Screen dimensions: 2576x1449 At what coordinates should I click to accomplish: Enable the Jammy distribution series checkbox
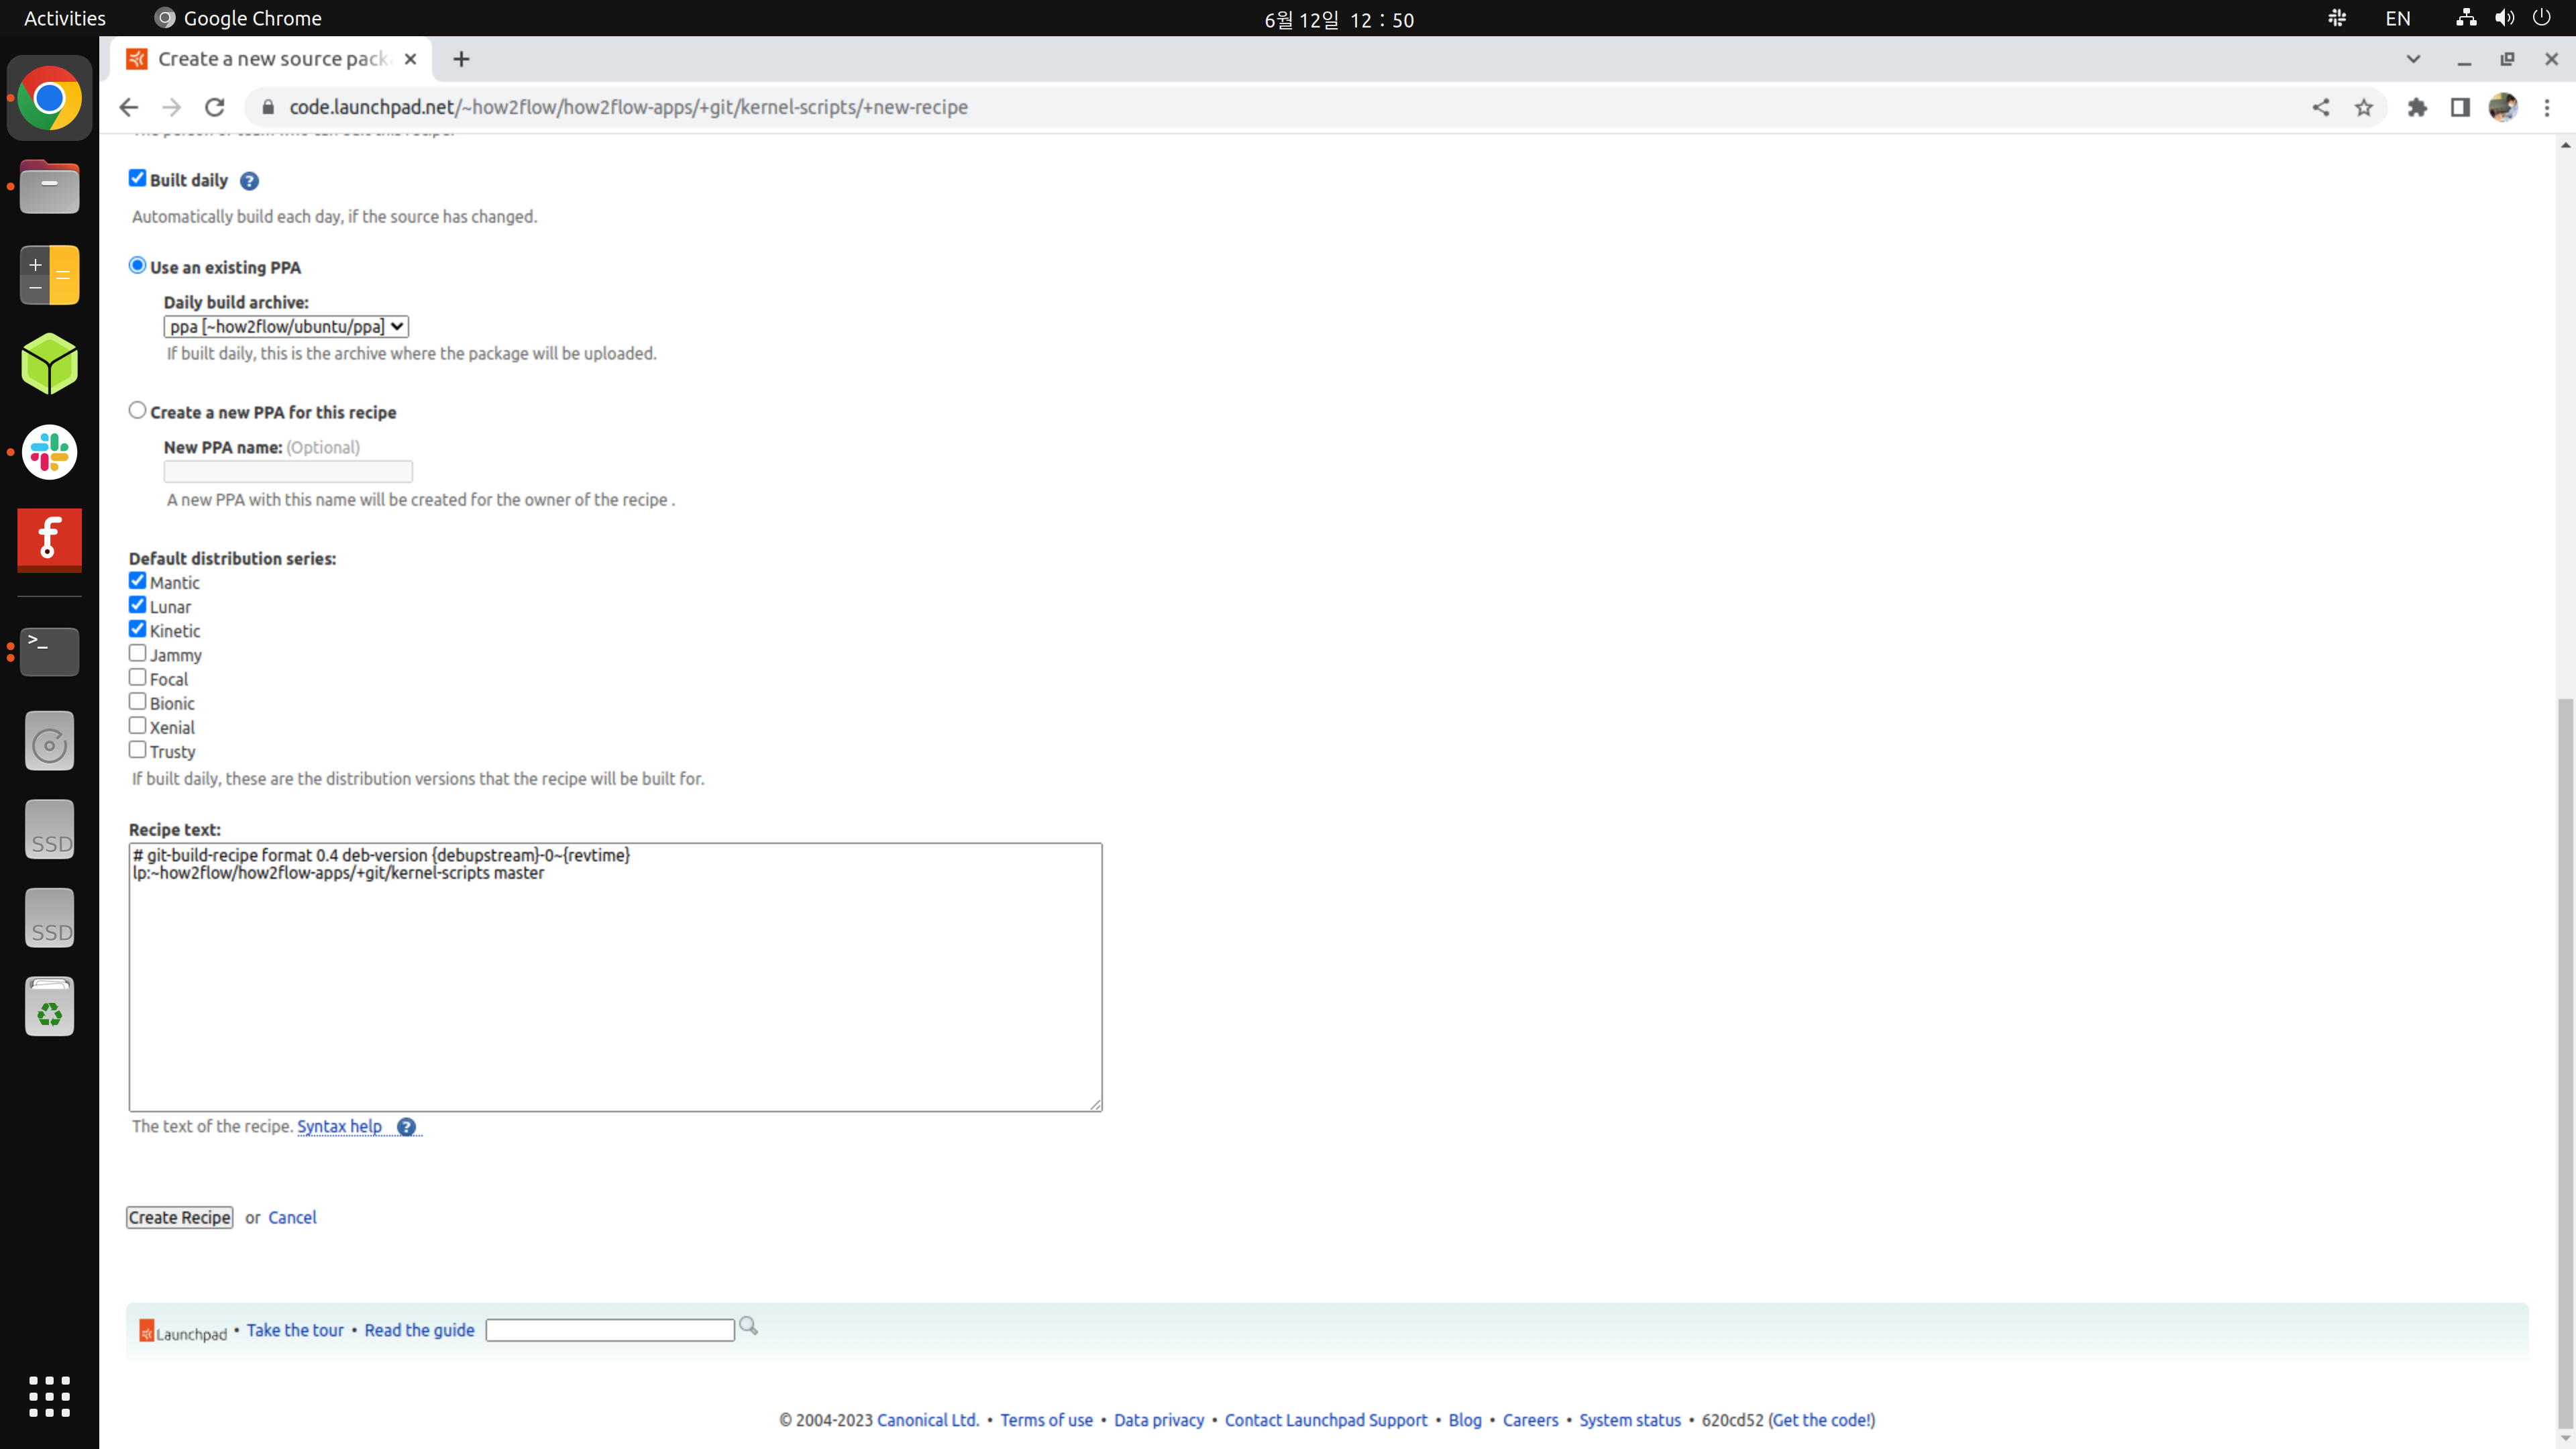tap(137, 654)
